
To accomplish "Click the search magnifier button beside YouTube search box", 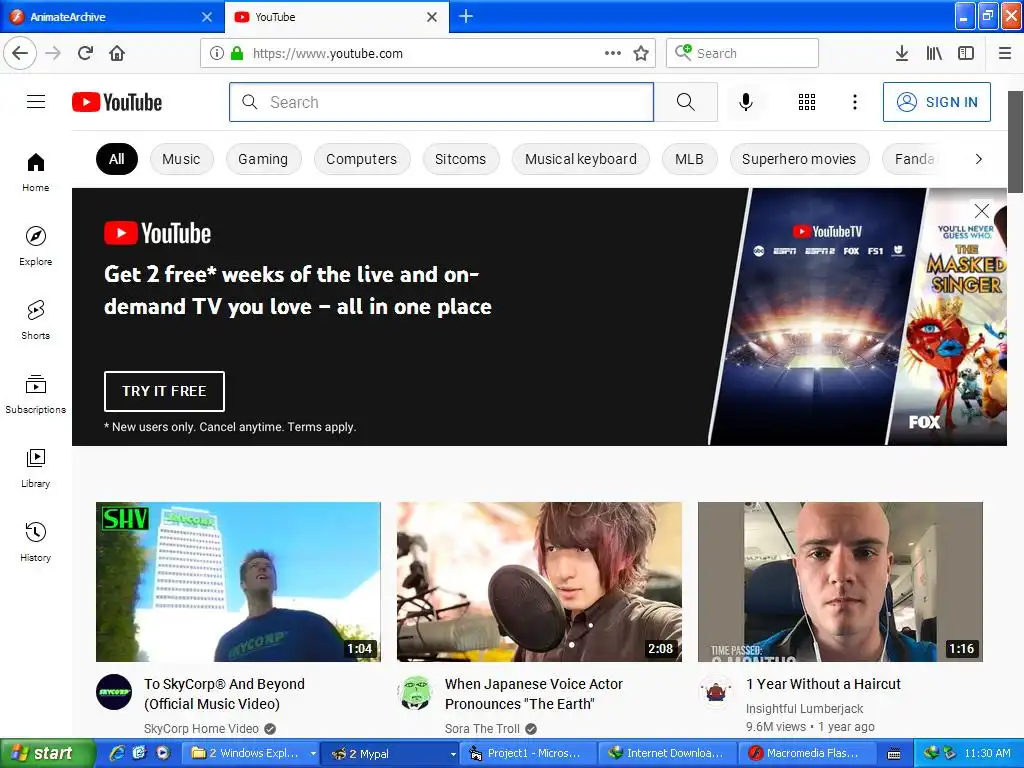I will click(x=686, y=102).
